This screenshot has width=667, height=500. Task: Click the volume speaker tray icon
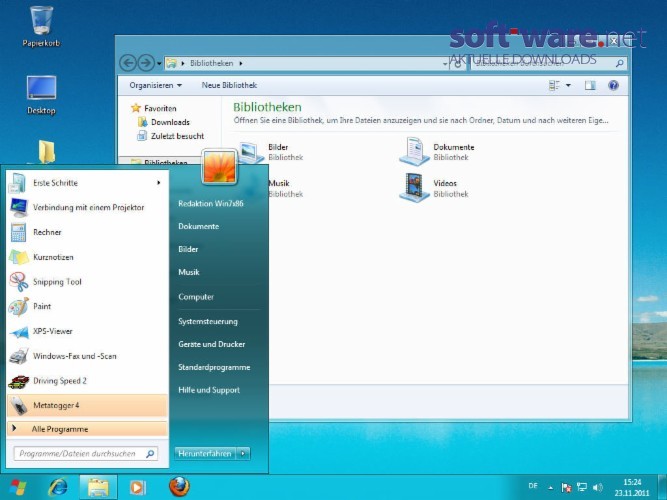(598, 487)
